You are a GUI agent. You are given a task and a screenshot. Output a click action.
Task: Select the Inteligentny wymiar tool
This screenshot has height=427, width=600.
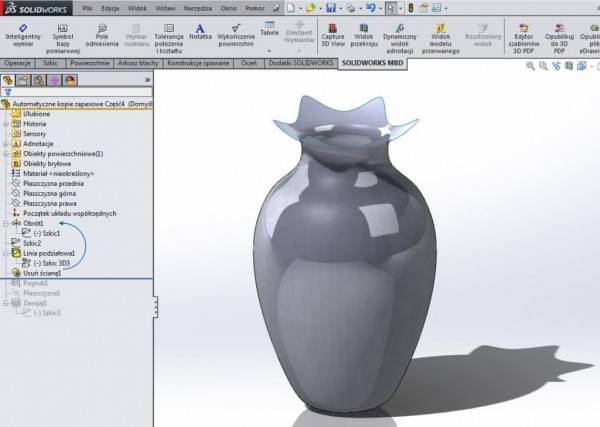23,34
